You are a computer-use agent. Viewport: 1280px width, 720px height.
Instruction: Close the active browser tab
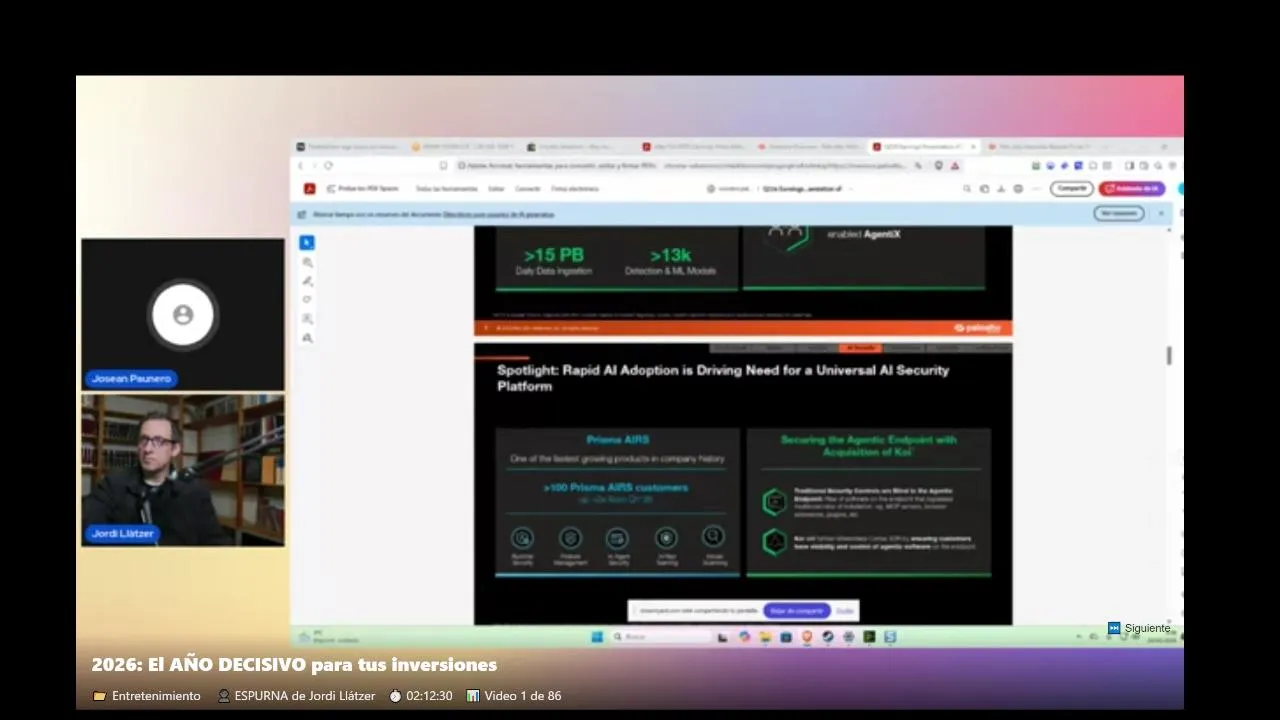(973, 147)
